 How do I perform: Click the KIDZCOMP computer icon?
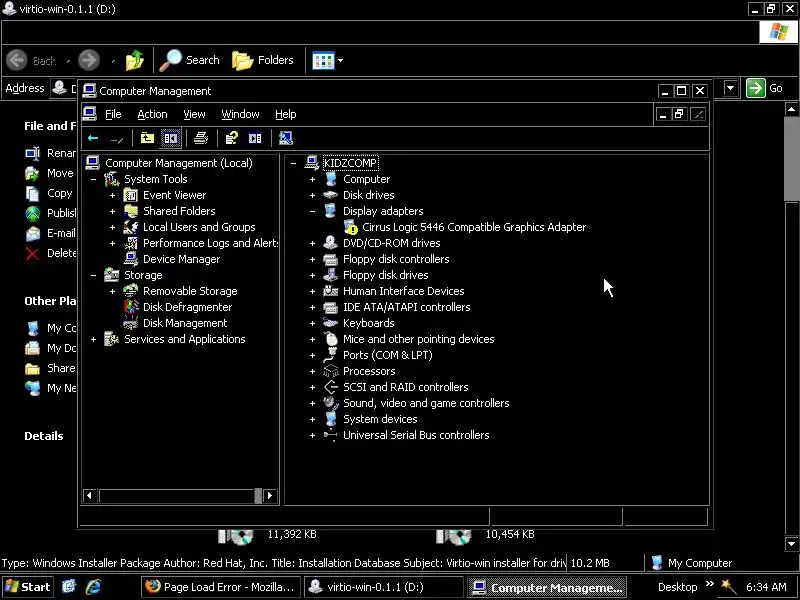(311, 163)
